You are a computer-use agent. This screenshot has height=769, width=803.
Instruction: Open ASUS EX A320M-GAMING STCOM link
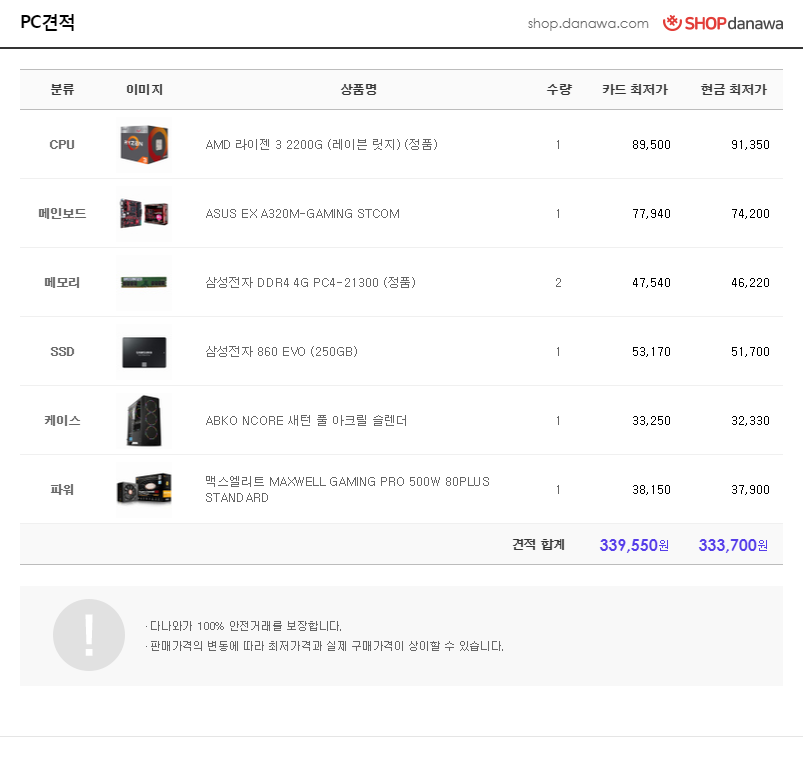tap(302, 214)
